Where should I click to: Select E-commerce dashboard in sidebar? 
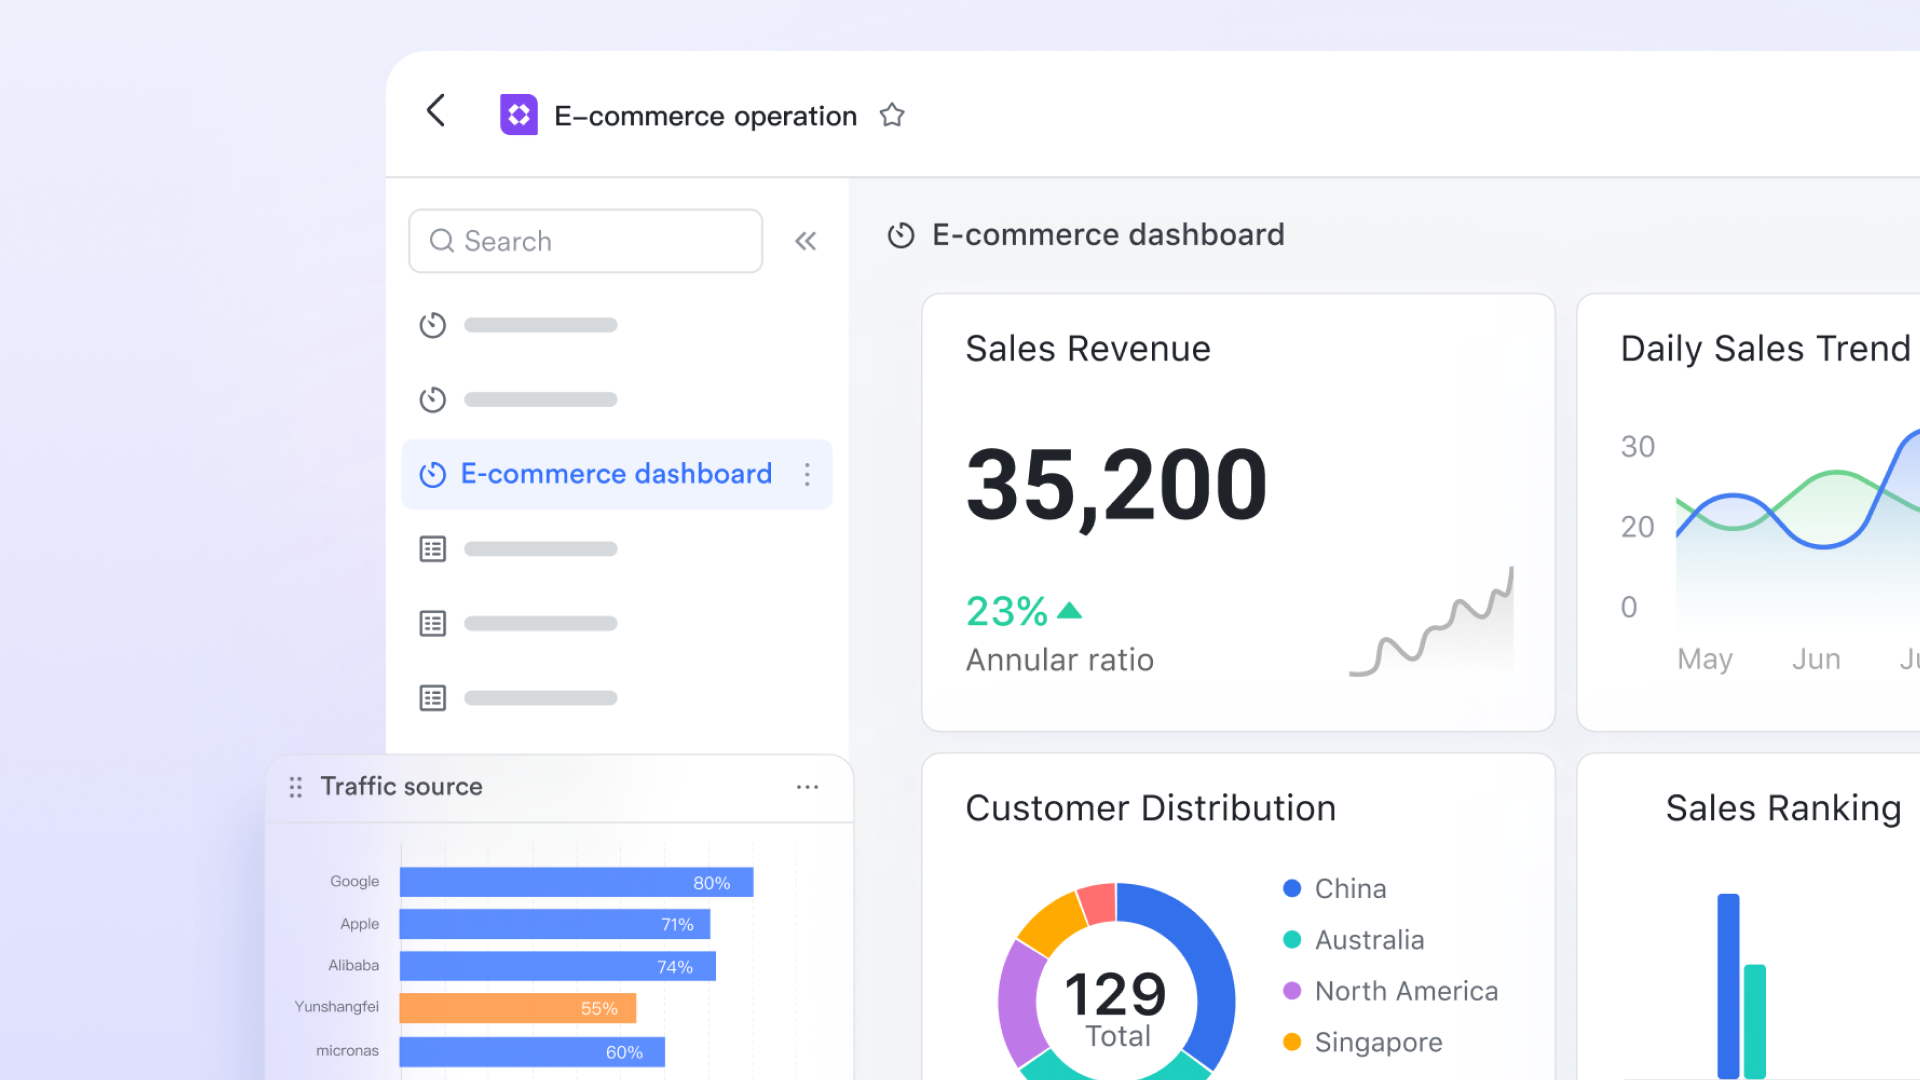click(x=617, y=474)
